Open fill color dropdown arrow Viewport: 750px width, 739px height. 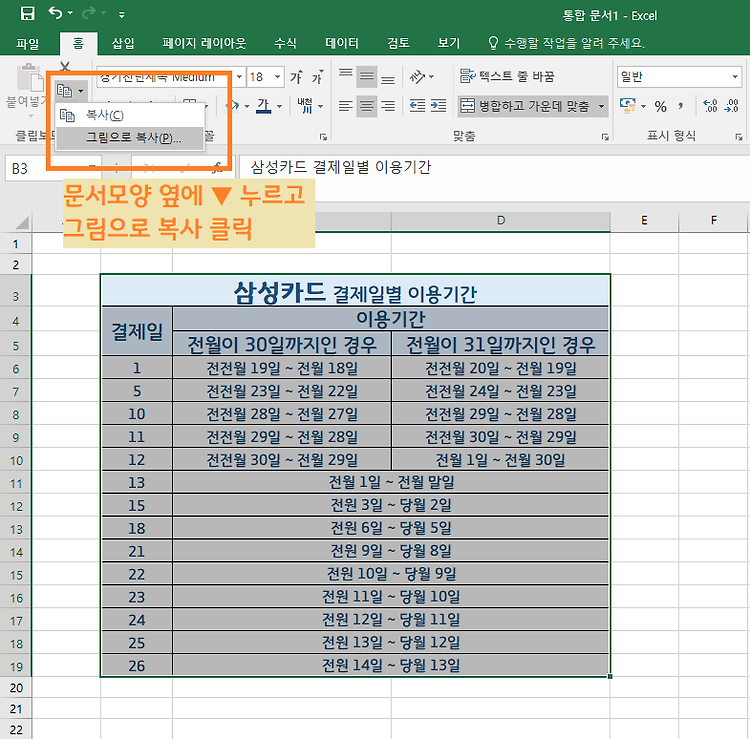tap(247, 106)
